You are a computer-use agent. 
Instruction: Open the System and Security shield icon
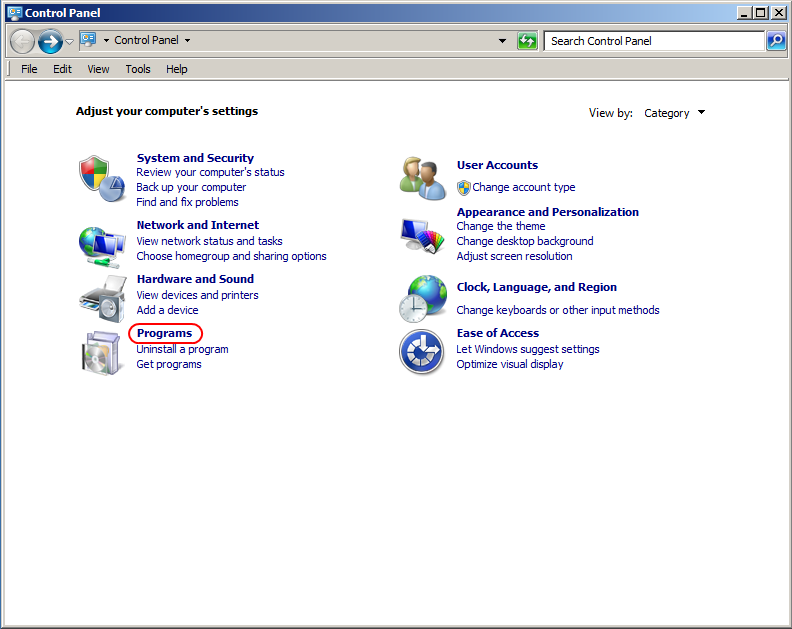pyautogui.click(x=102, y=178)
